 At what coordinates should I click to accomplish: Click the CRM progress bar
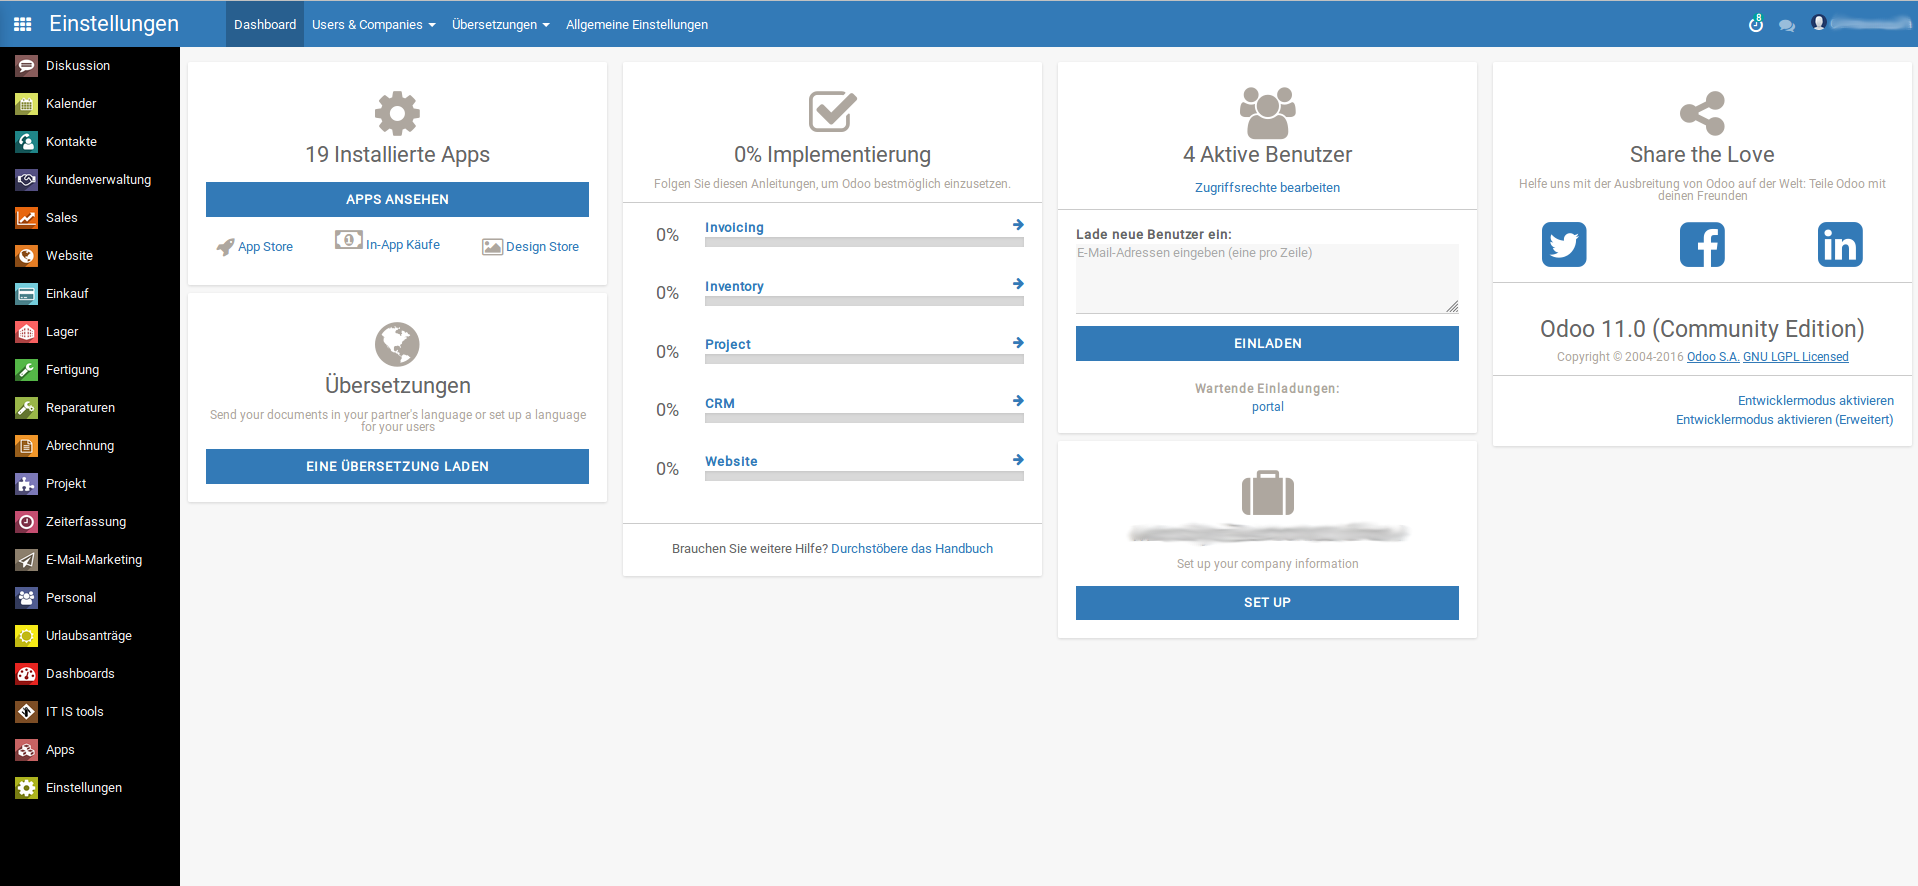point(864,418)
